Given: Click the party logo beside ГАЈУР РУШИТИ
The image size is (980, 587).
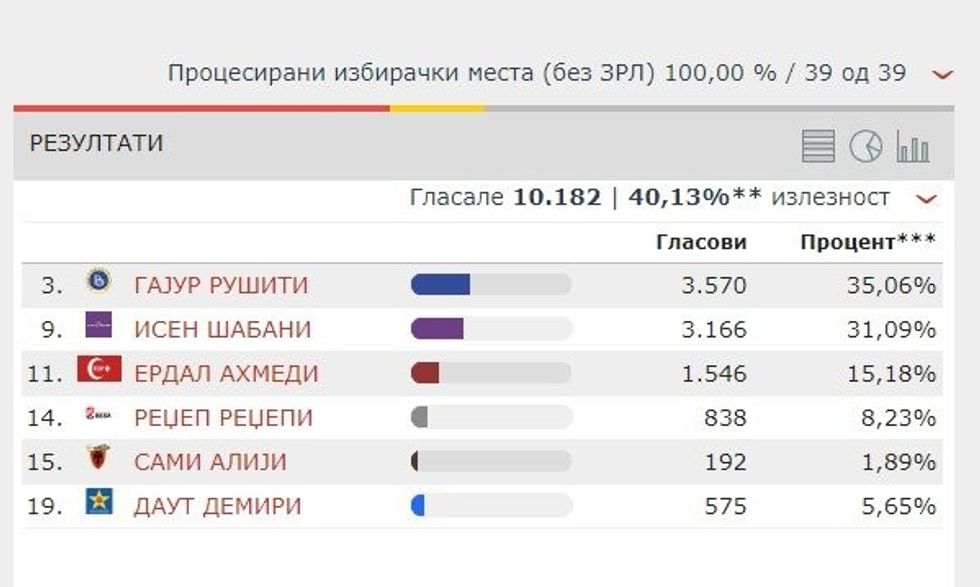Looking at the screenshot, I should click(x=98, y=284).
